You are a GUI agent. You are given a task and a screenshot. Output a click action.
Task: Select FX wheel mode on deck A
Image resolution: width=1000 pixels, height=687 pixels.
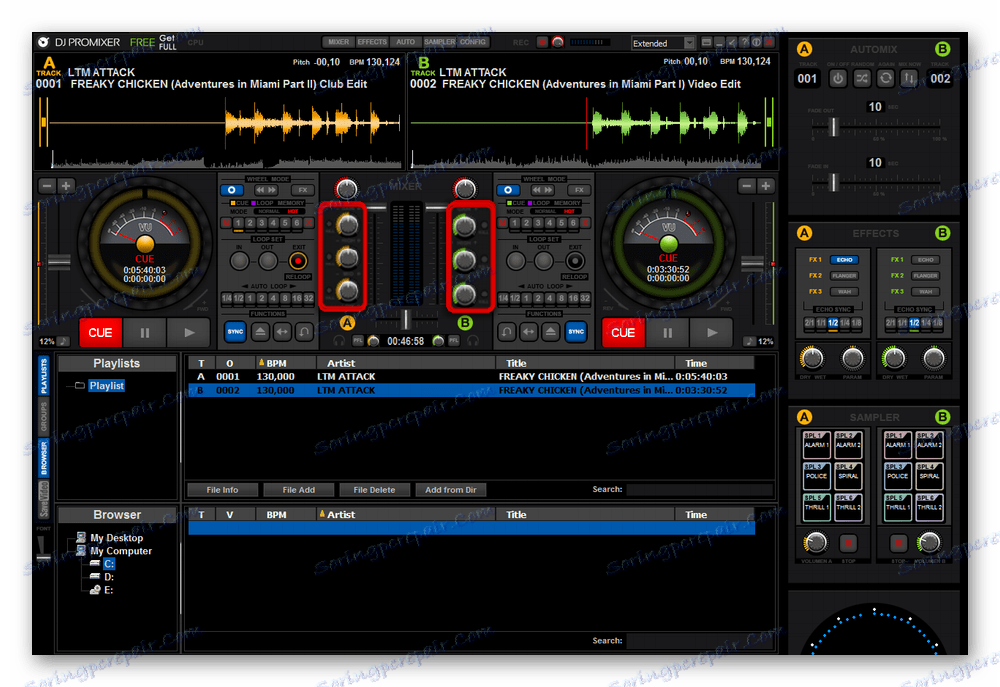[303, 190]
